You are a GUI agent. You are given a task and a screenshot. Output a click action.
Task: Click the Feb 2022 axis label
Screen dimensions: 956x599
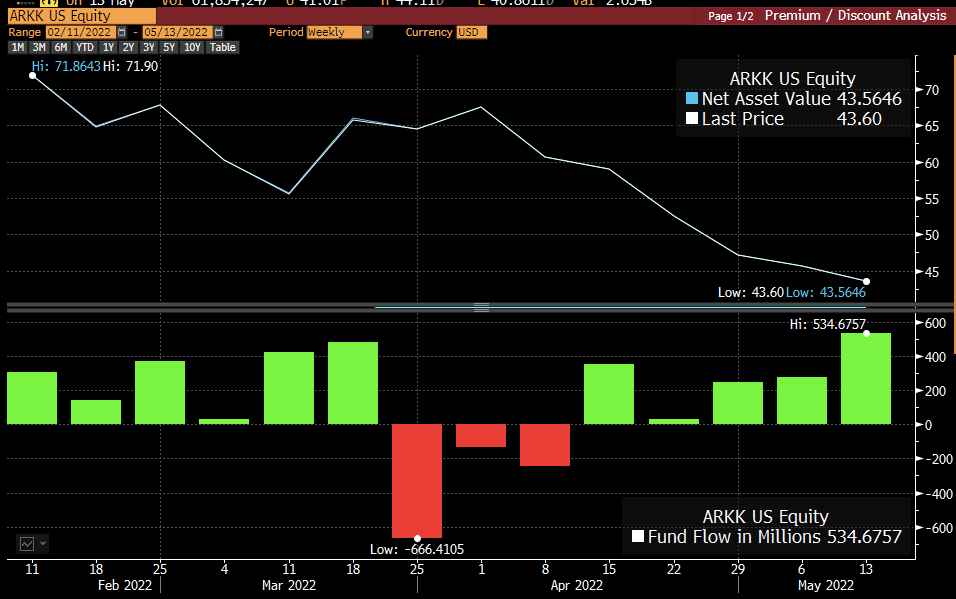coord(125,586)
